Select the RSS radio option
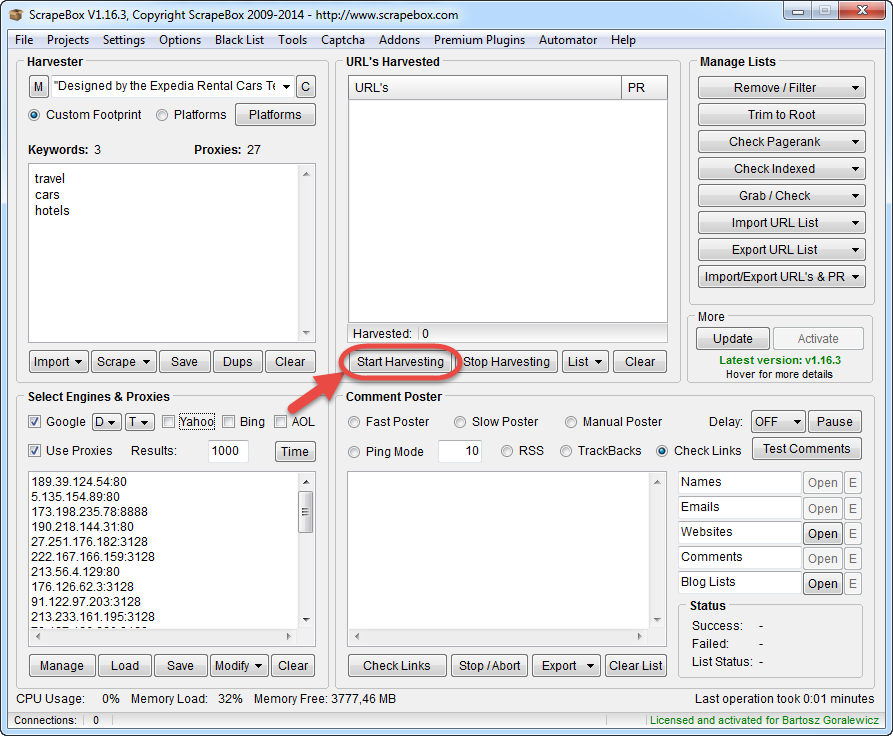Screen dimensions: 893x736 (x=507, y=451)
